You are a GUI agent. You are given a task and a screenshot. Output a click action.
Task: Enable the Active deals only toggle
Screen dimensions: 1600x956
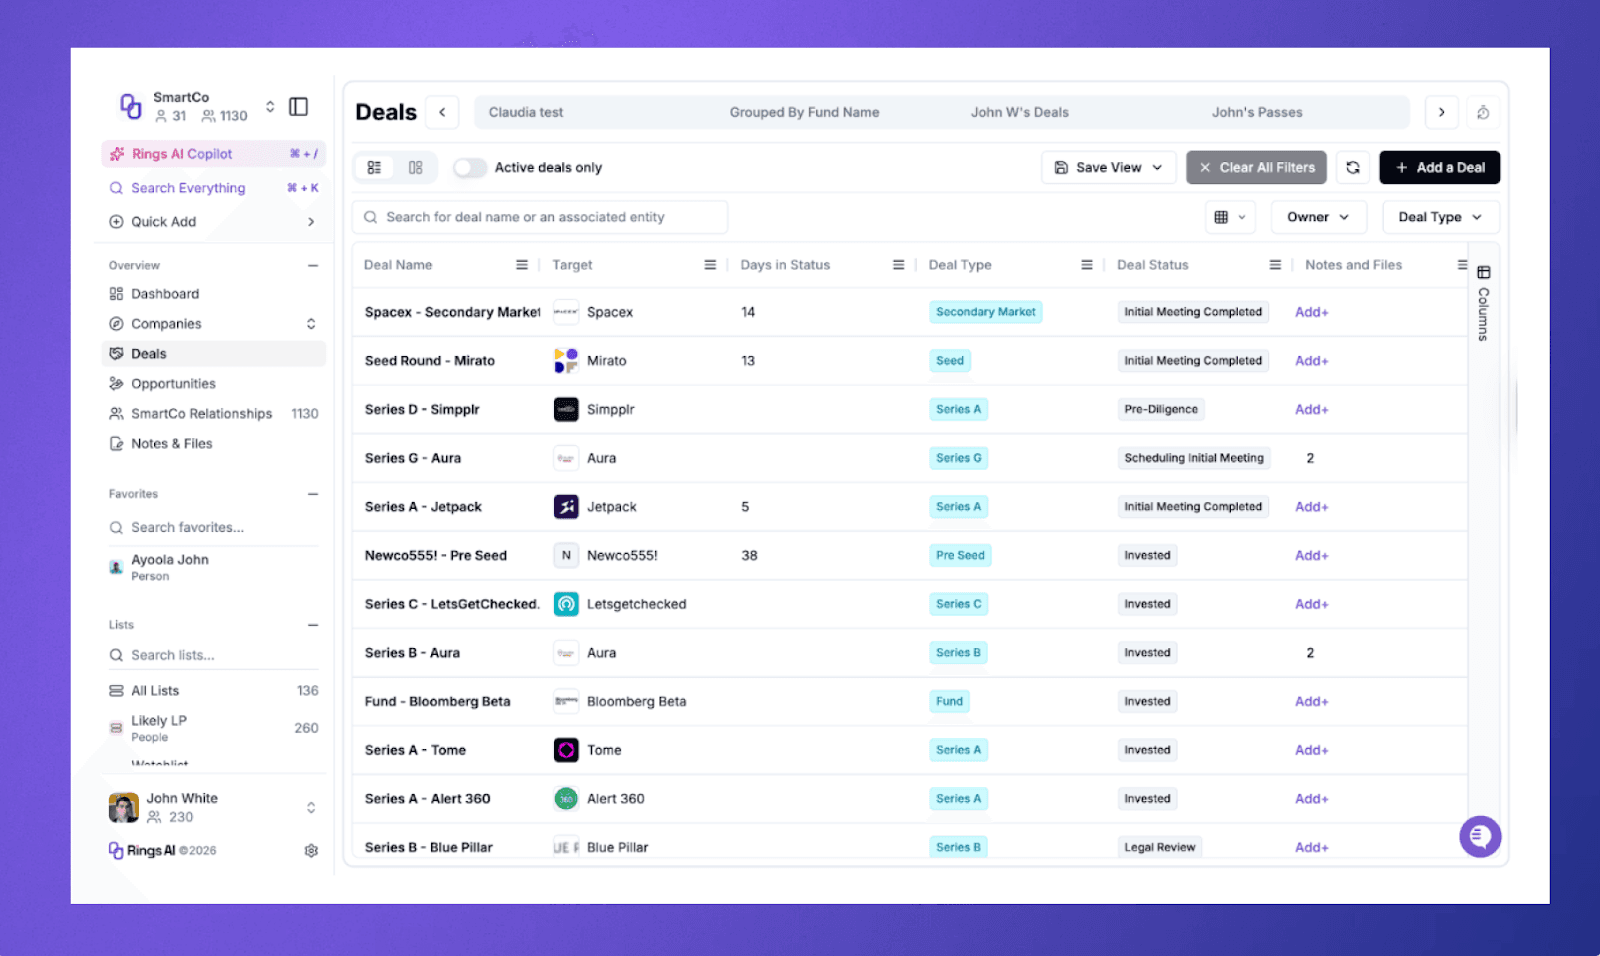pyautogui.click(x=469, y=167)
